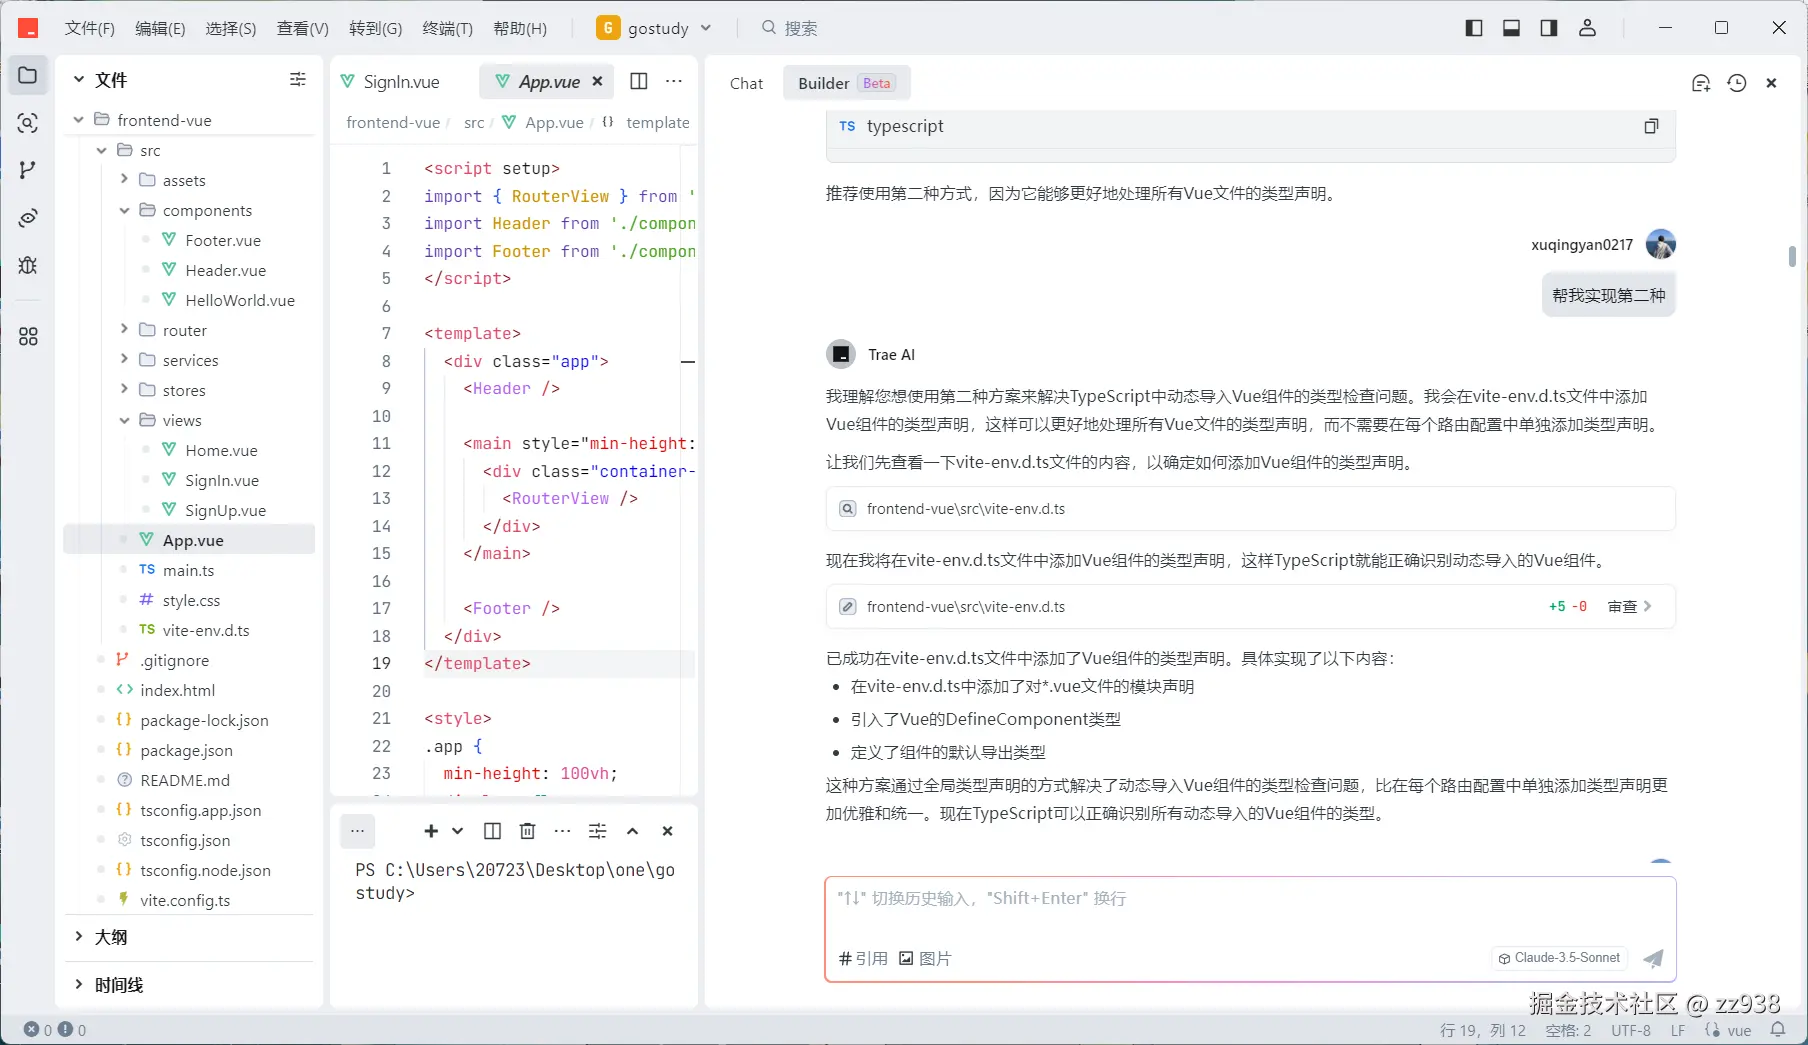Copy the typescript code block

(1651, 126)
